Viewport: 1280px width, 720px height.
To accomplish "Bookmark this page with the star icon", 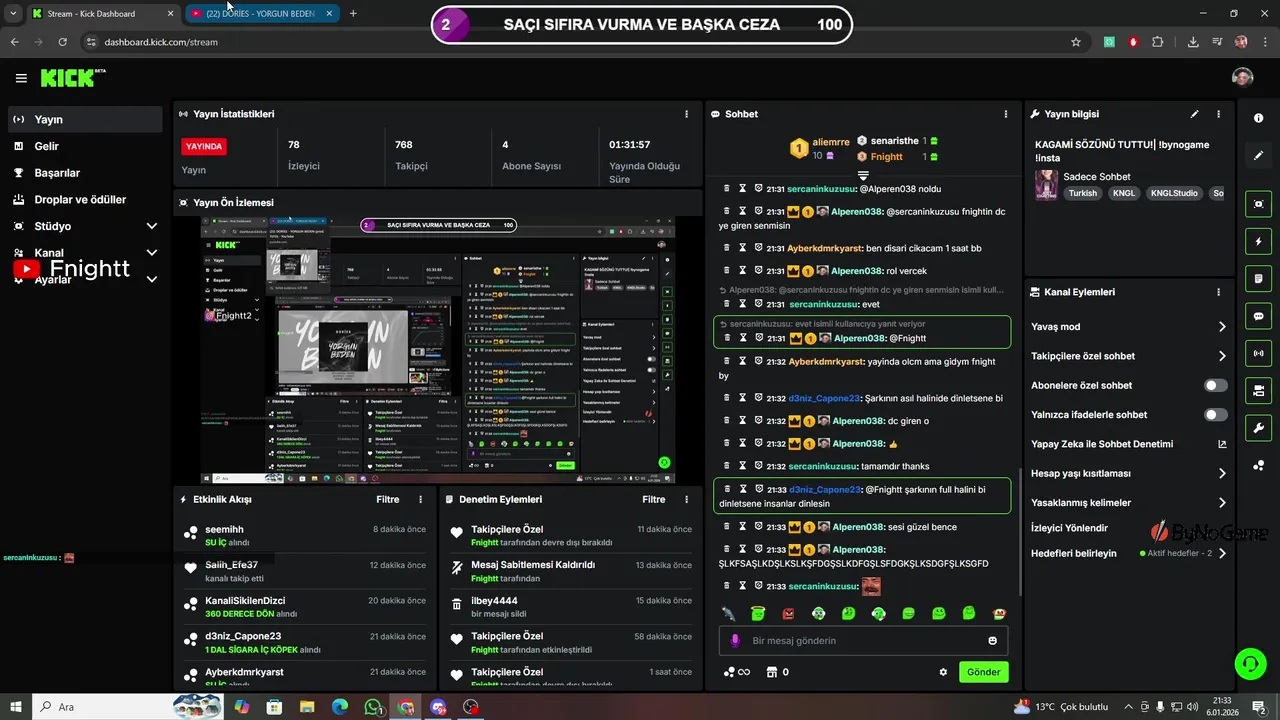I will tap(1076, 42).
